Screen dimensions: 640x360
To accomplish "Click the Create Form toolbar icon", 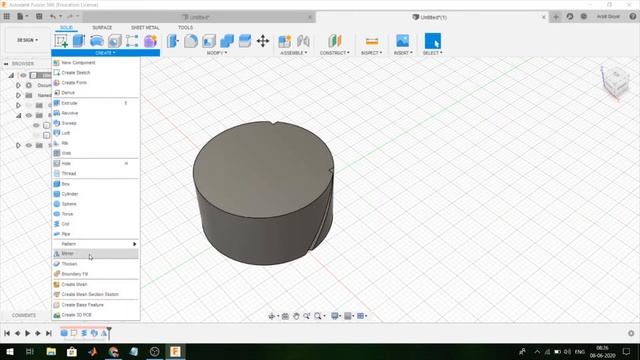I will pos(150,41).
